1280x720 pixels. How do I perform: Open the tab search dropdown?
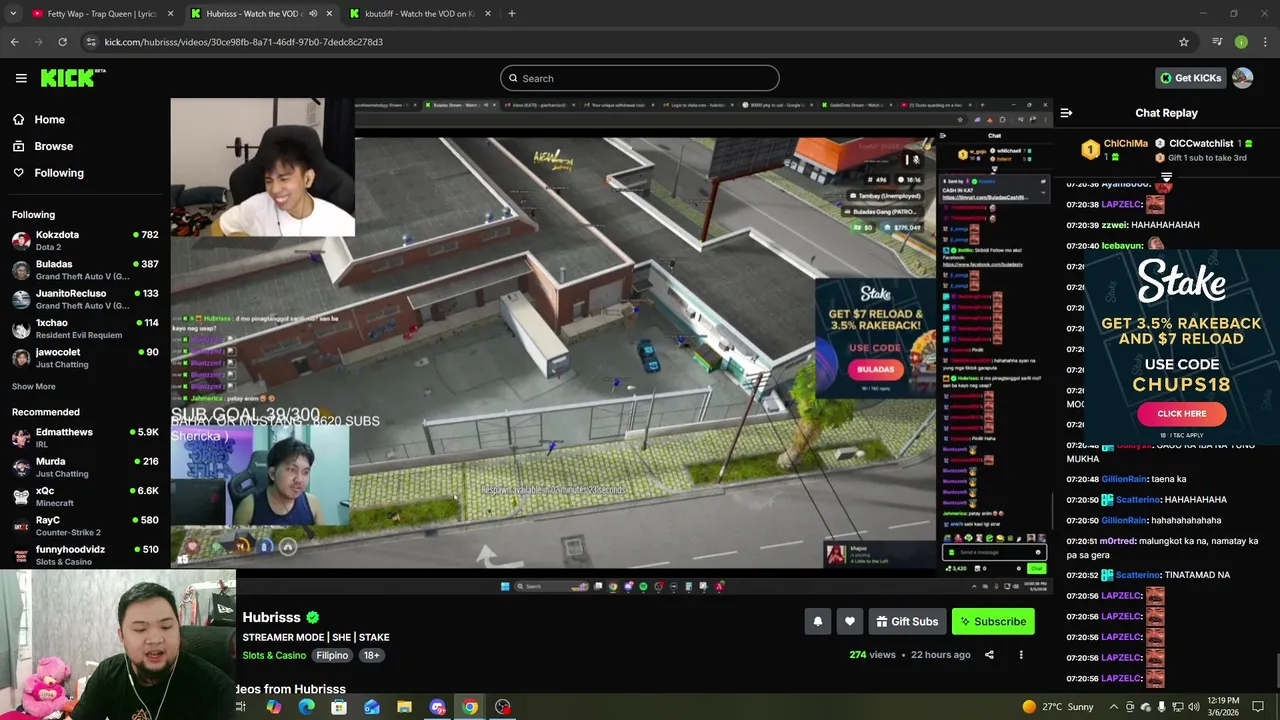[x=13, y=14]
